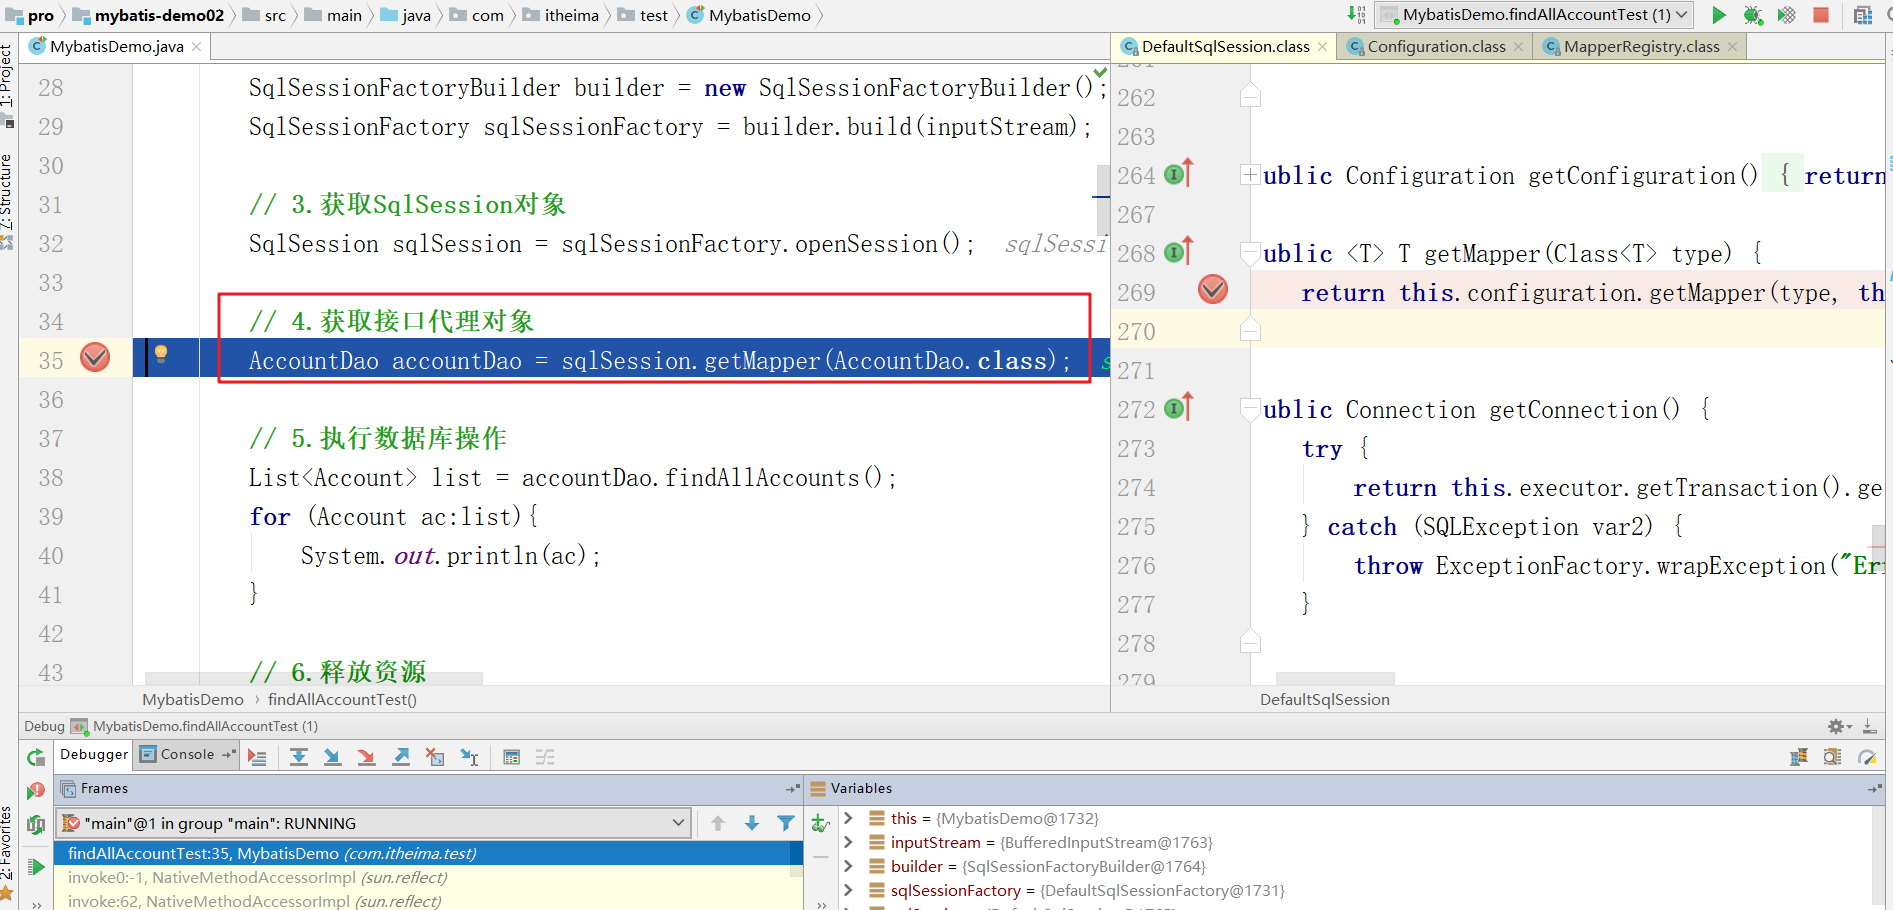1893x910 pixels.
Task: Expand the builder variable node
Action: 848,866
